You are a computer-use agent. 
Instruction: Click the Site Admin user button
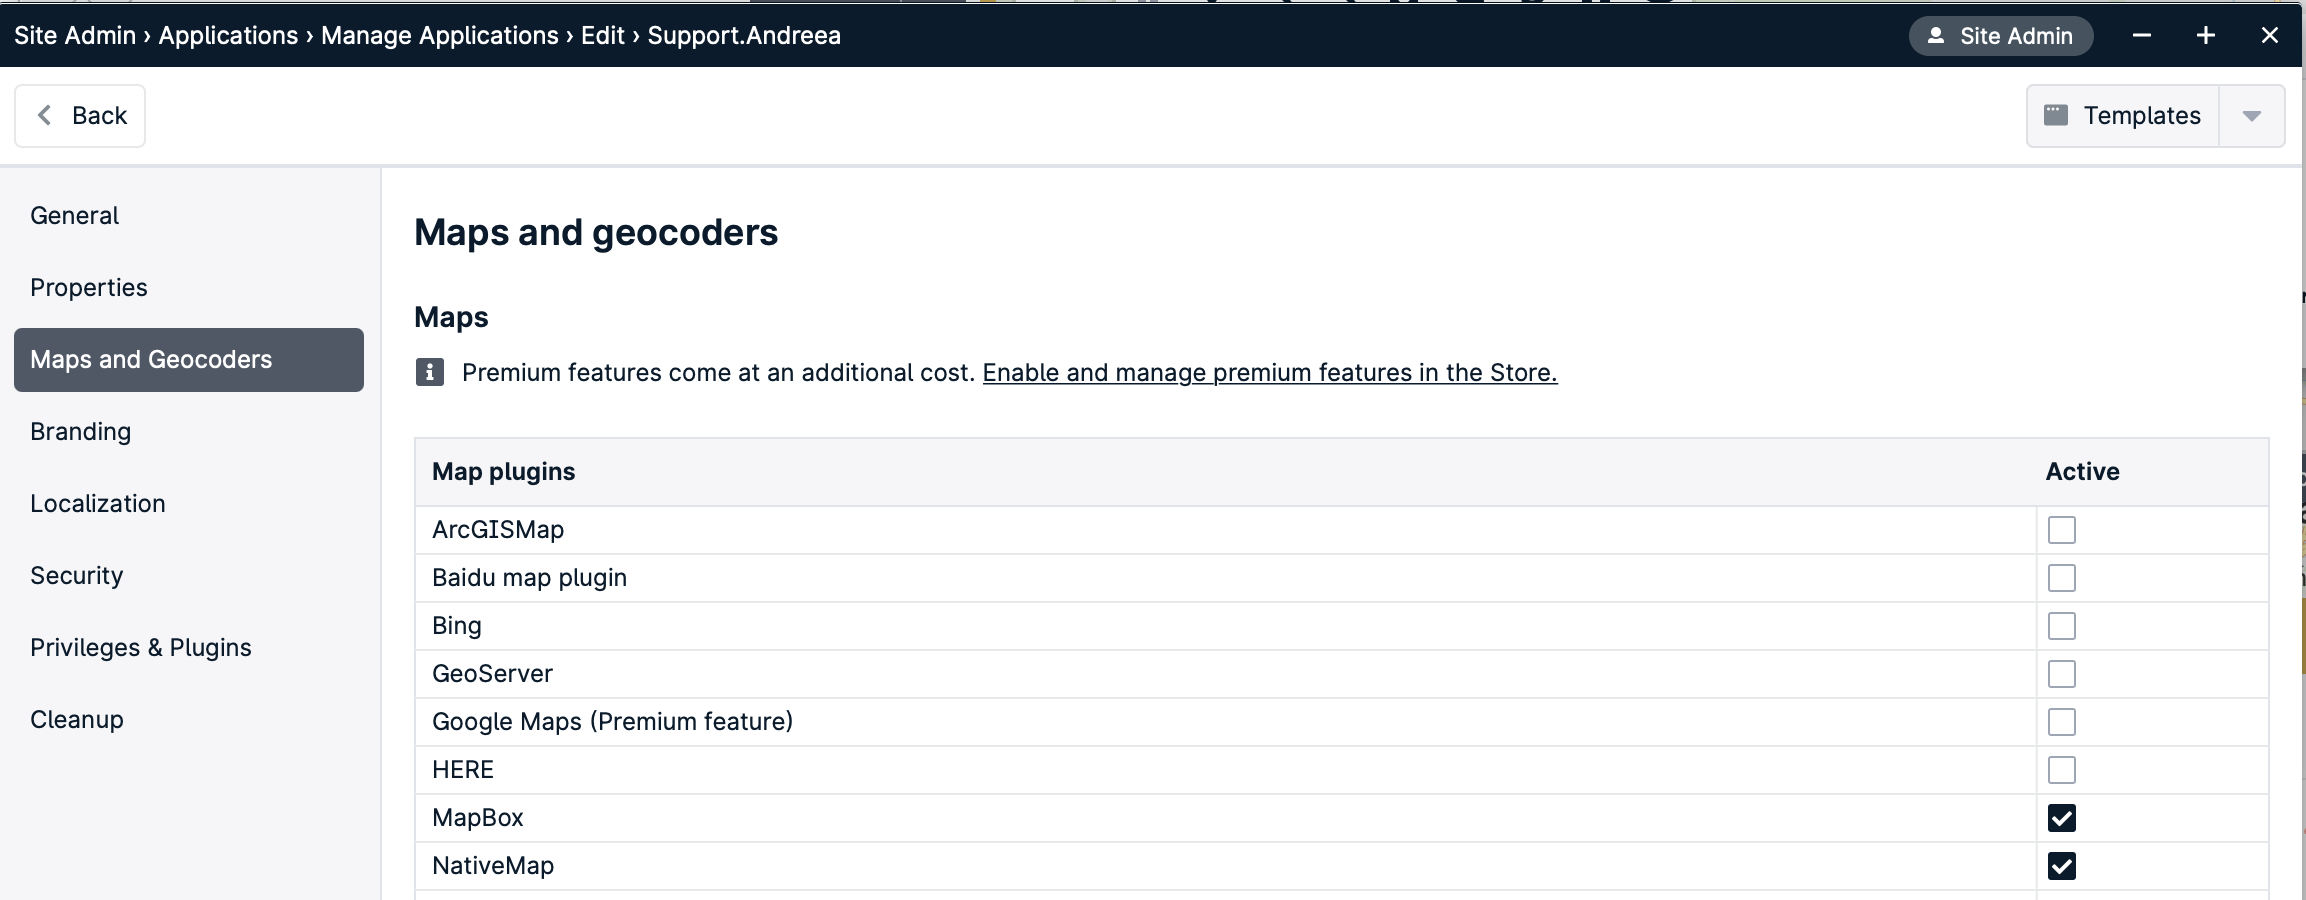2001,36
